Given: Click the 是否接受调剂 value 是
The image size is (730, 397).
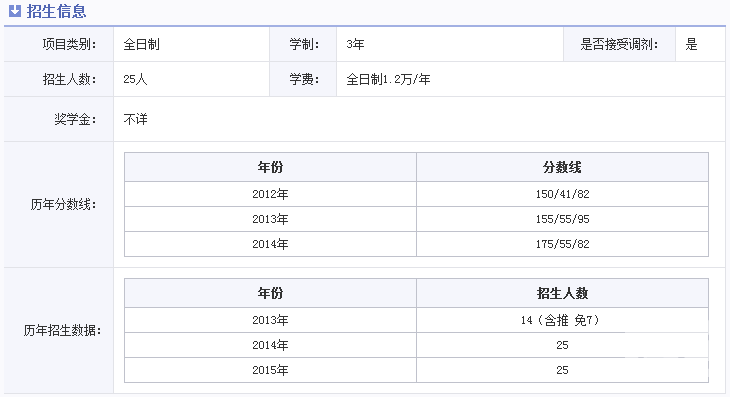Looking at the screenshot, I should click(x=691, y=45).
